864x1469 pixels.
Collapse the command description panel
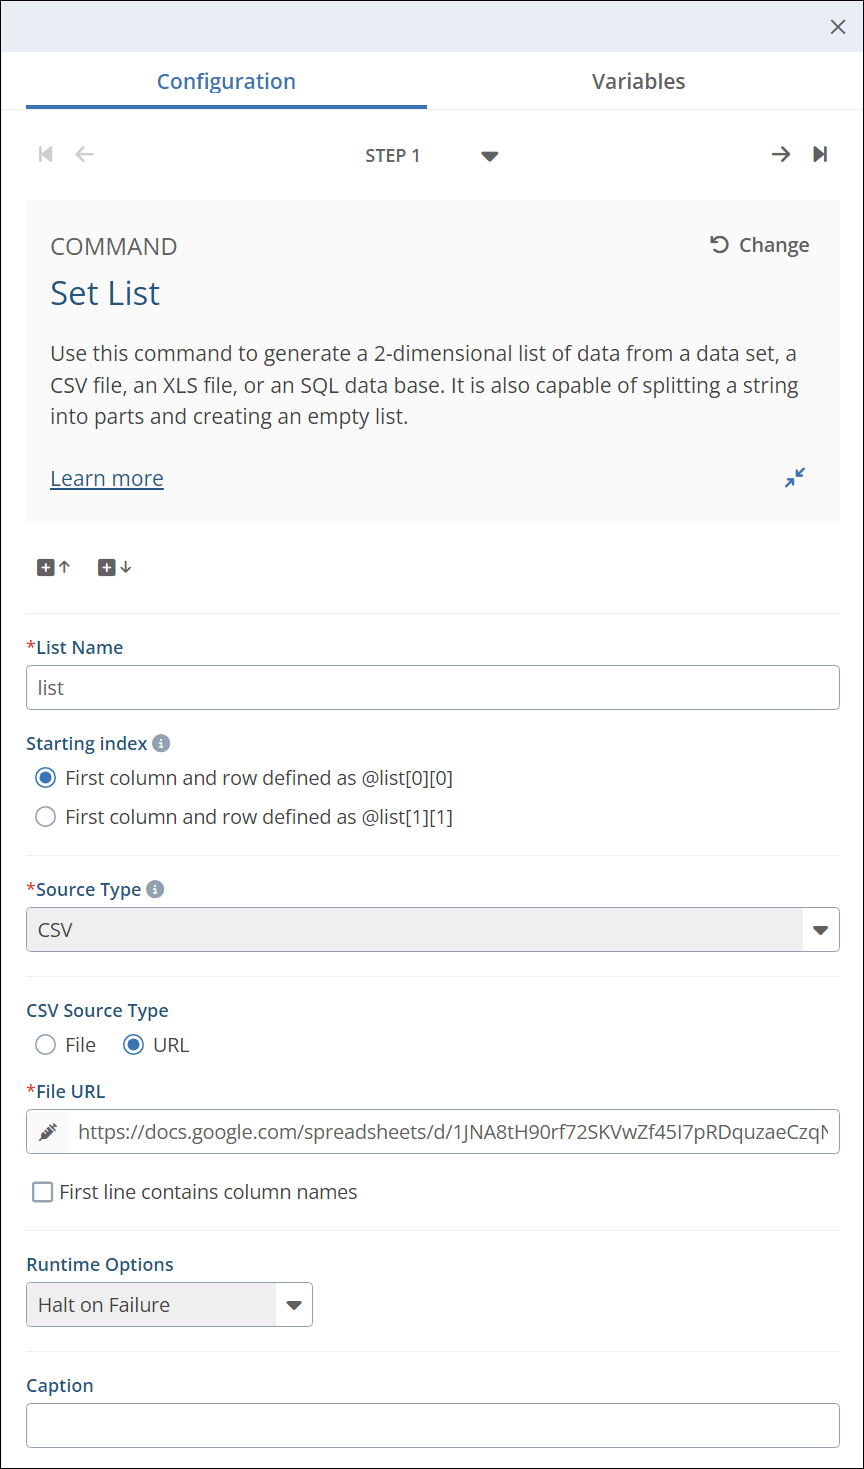pos(795,478)
